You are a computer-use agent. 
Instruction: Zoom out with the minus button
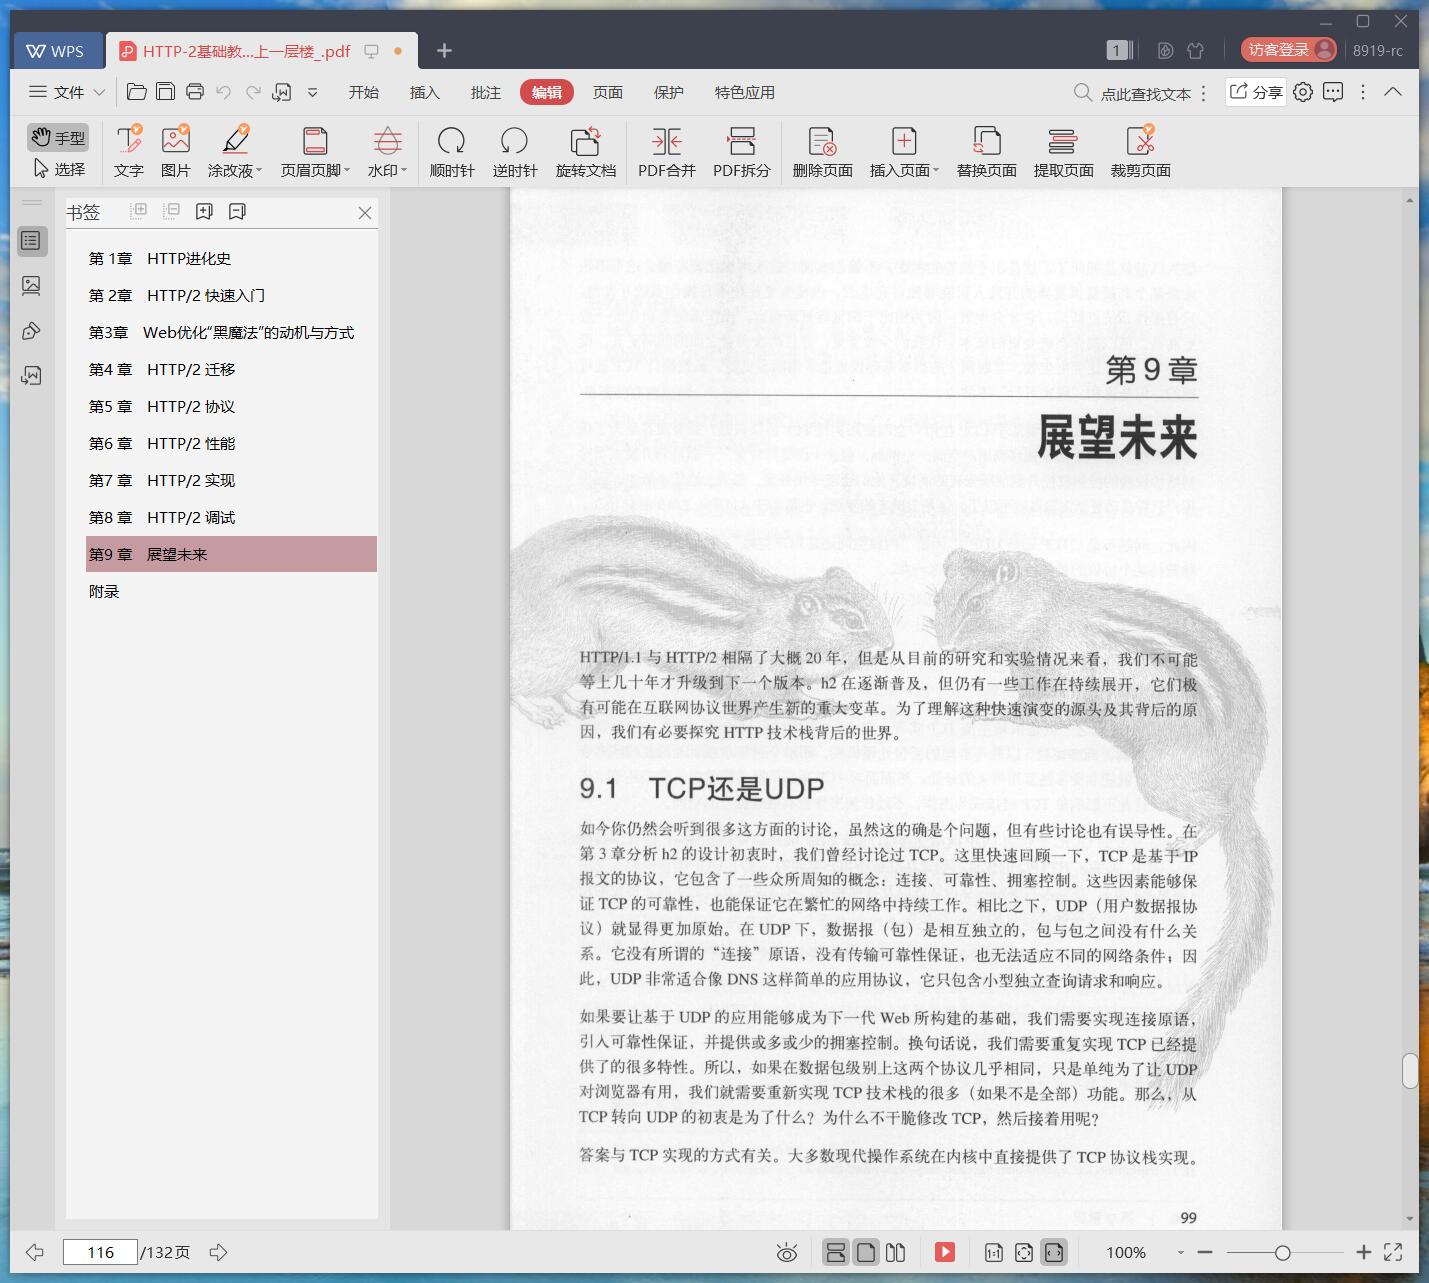[x=1205, y=1252]
